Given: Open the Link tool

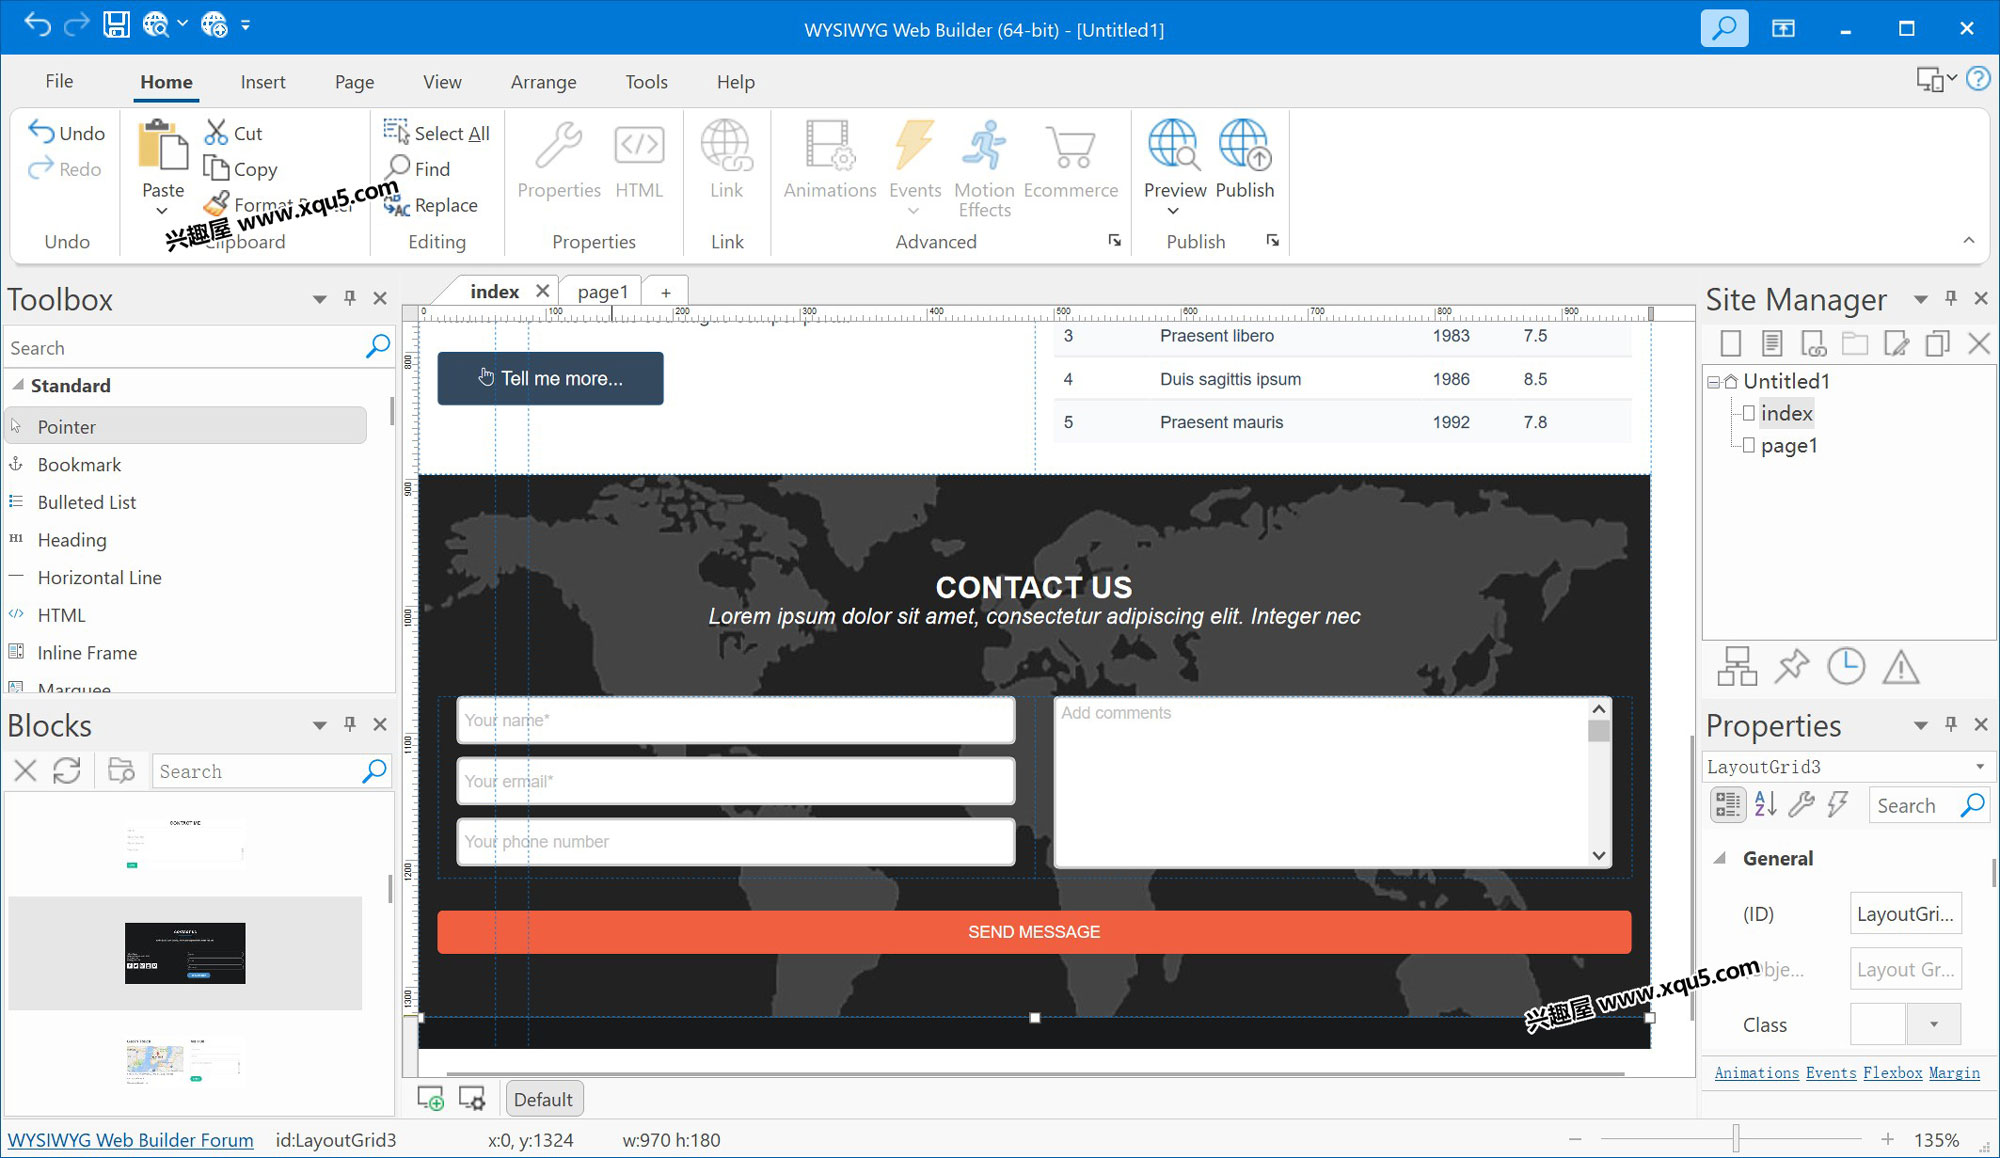Looking at the screenshot, I should 726,160.
